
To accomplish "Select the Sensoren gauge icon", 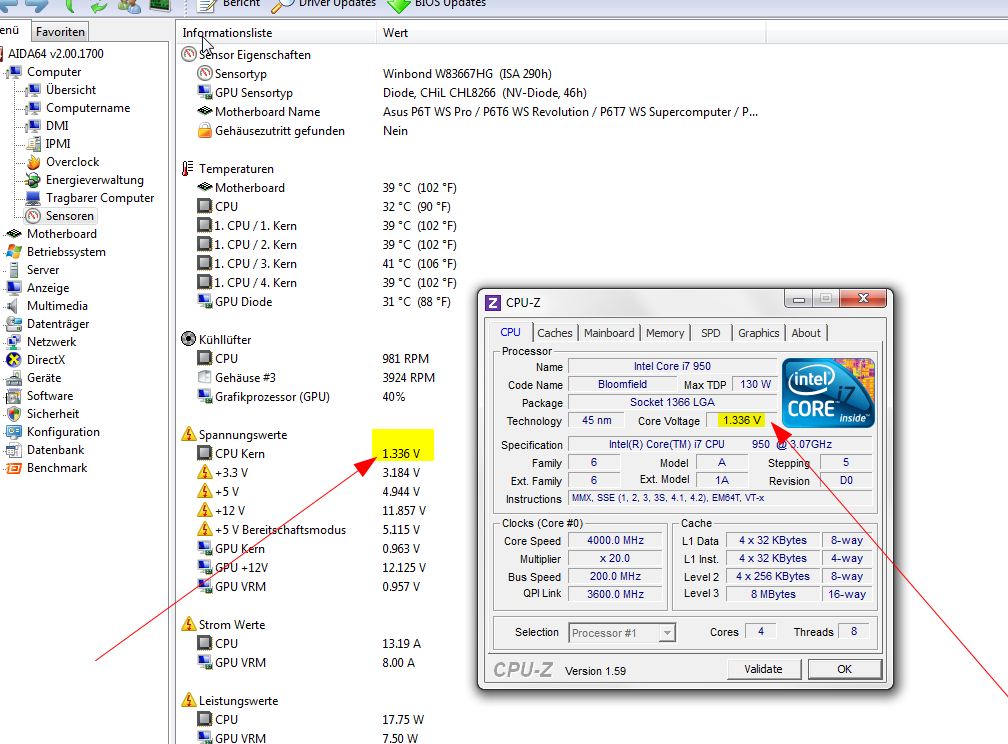I will [33, 216].
